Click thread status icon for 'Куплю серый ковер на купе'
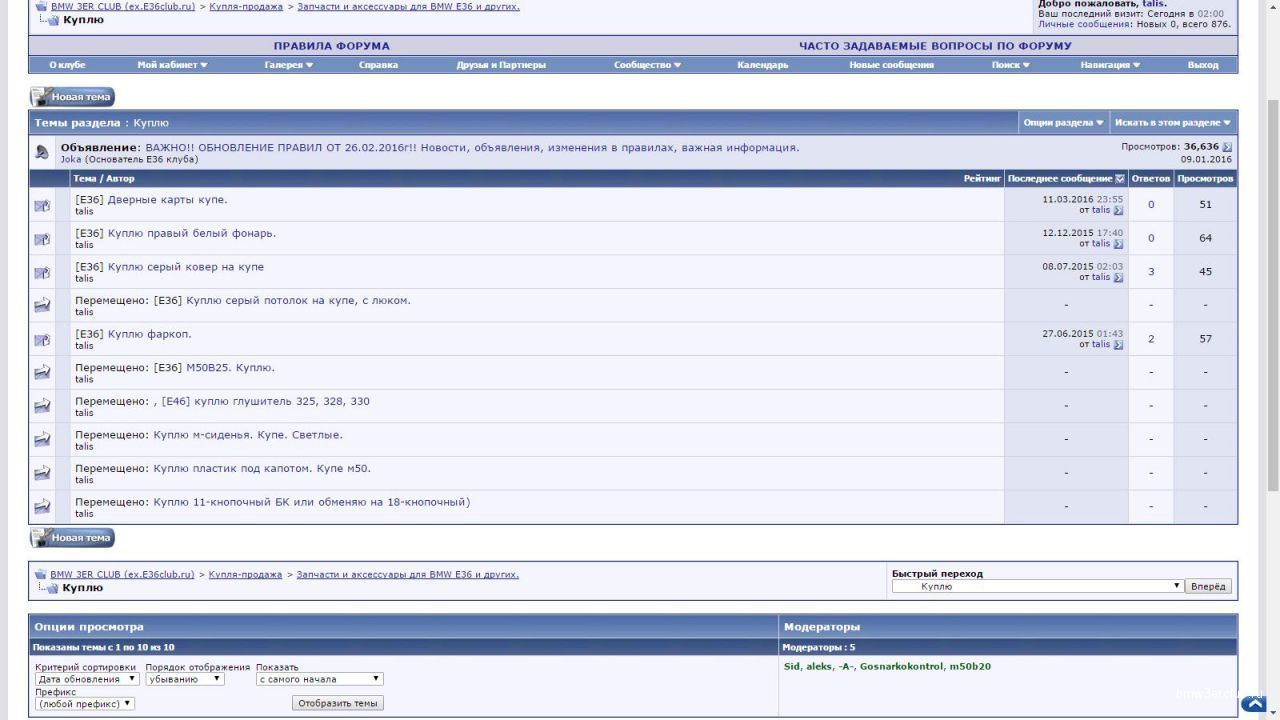This screenshot has height=720, width=1280. click(42, 273)
